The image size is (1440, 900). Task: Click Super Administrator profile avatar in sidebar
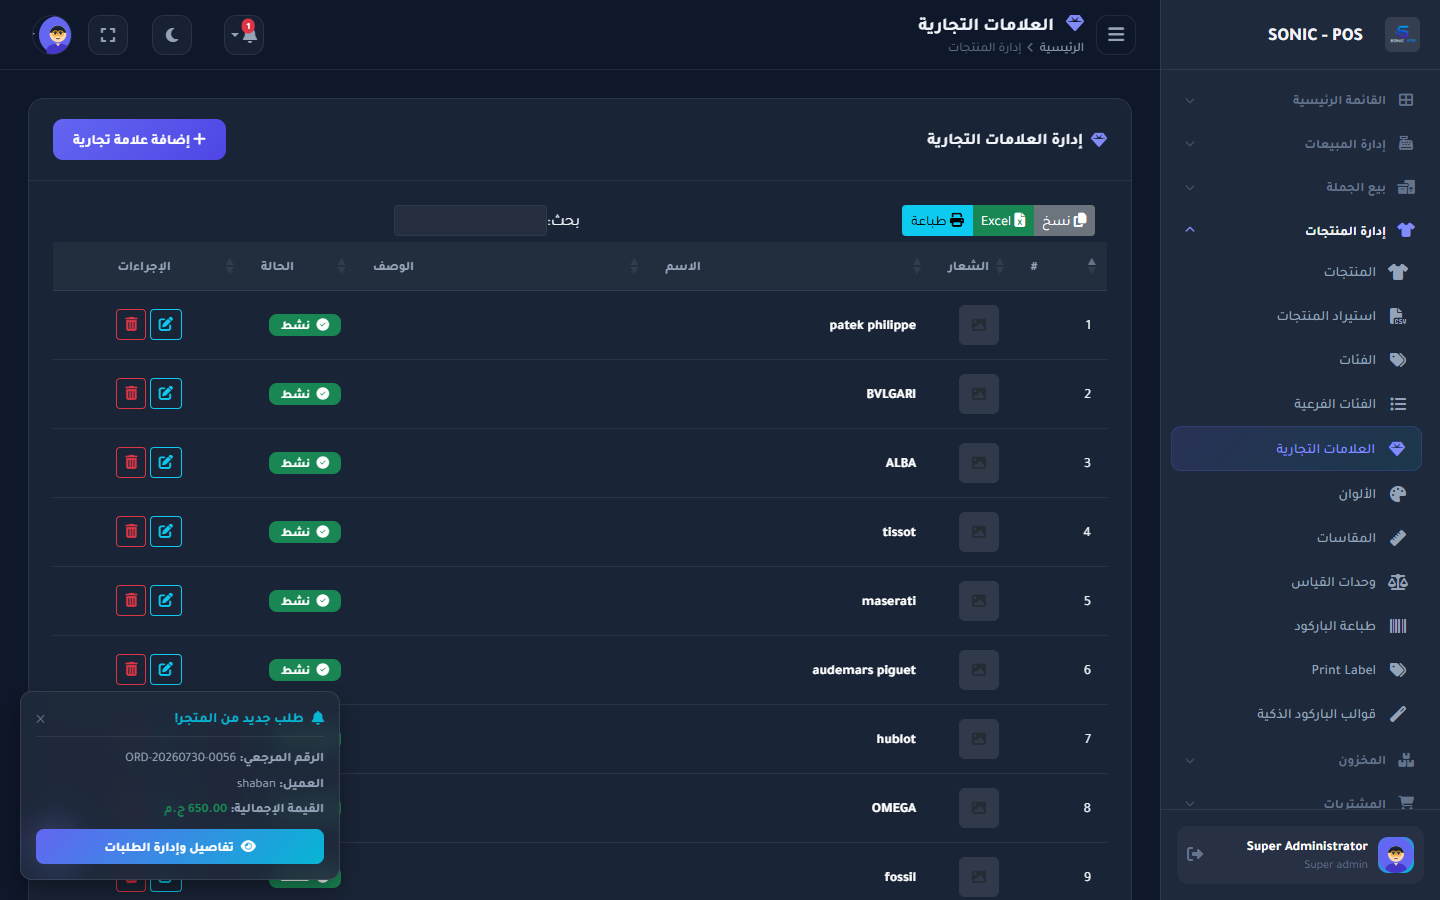pos(1395,855)
